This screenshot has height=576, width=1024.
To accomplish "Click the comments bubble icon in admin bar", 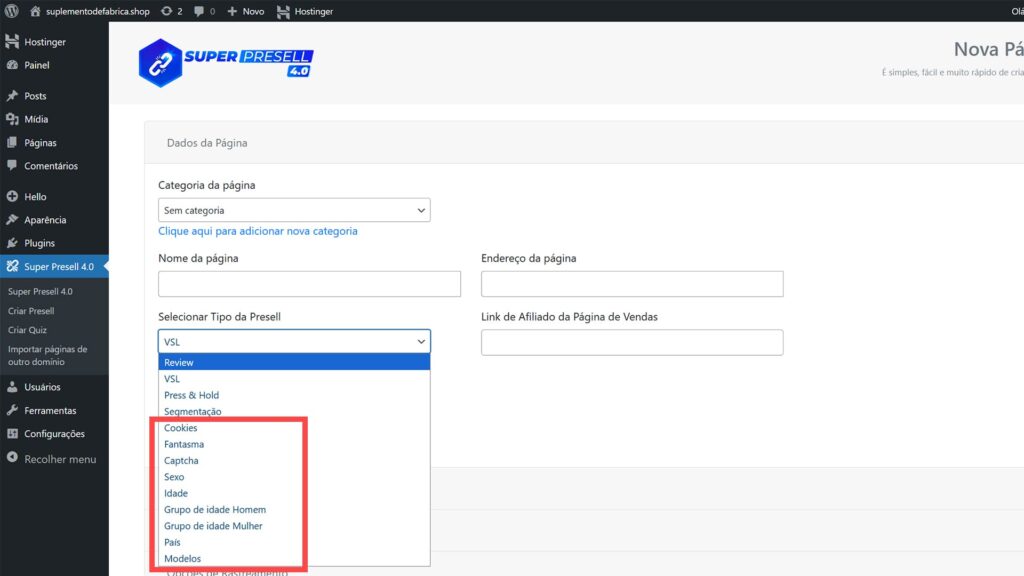I will [x=199, y=11].
